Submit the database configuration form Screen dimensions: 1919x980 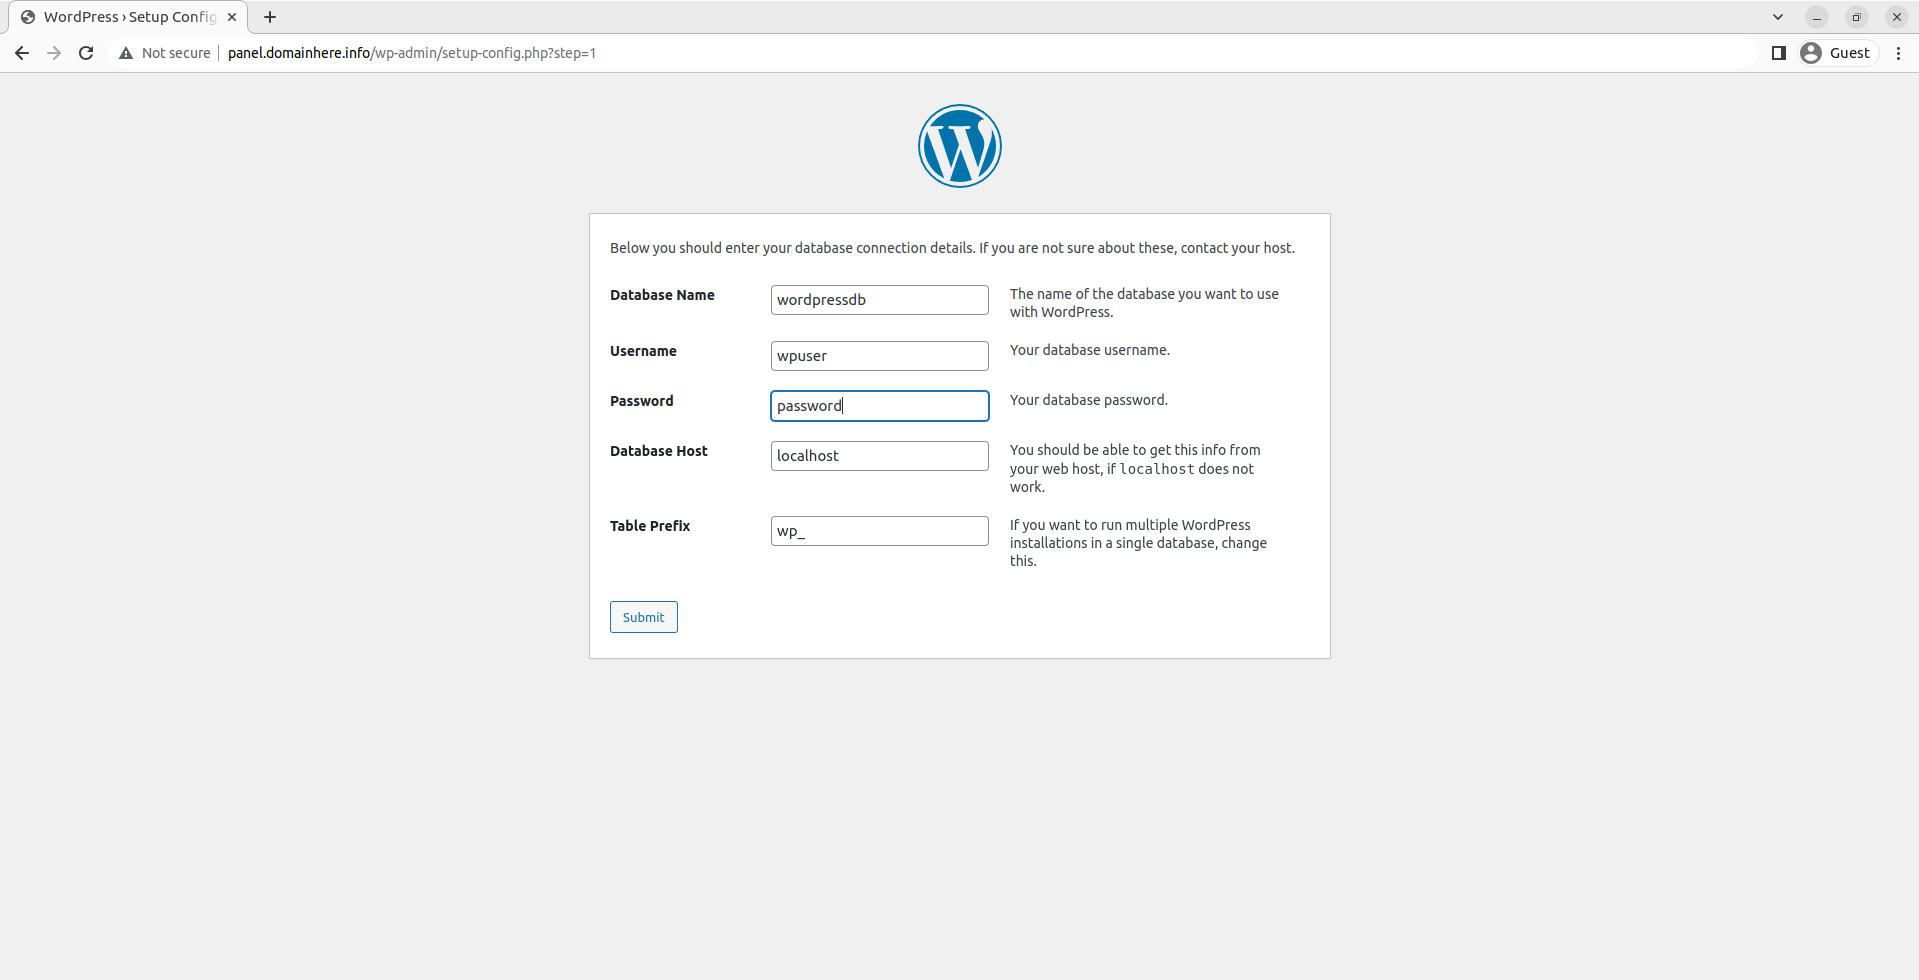(x=644, y=617)
